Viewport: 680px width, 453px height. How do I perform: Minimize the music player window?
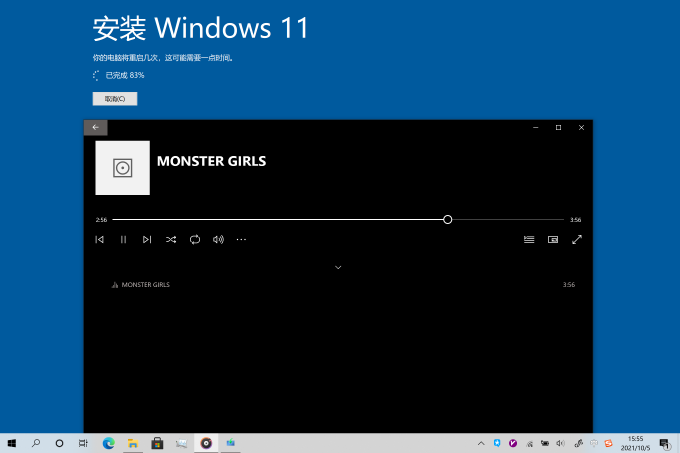point(536,127)
